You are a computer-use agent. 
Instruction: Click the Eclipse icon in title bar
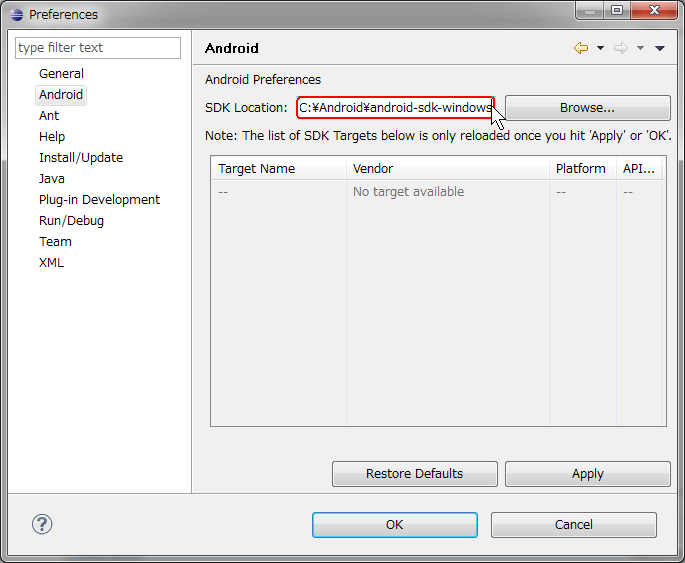pyautogui.click(x=17, y=15)
